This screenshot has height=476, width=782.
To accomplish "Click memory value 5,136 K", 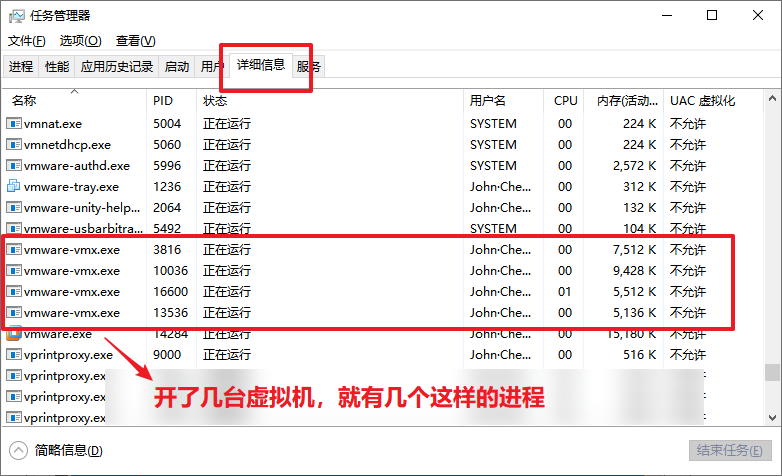I will [634, 312].
